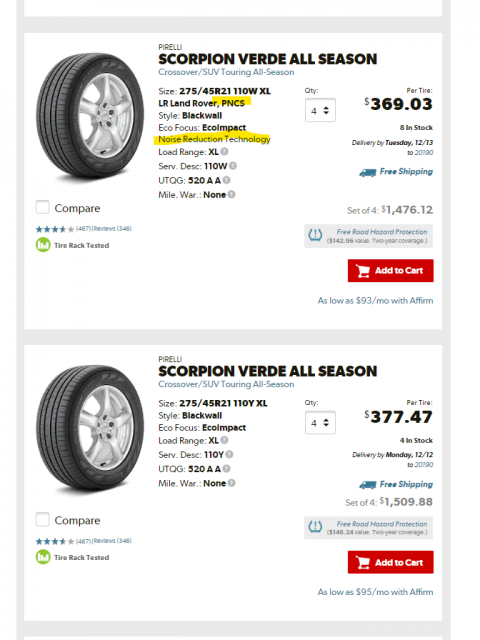Click Tire Rack Tested icon on second tire
The height and width of the screenshot is (640, 480).
coord(43,557)
